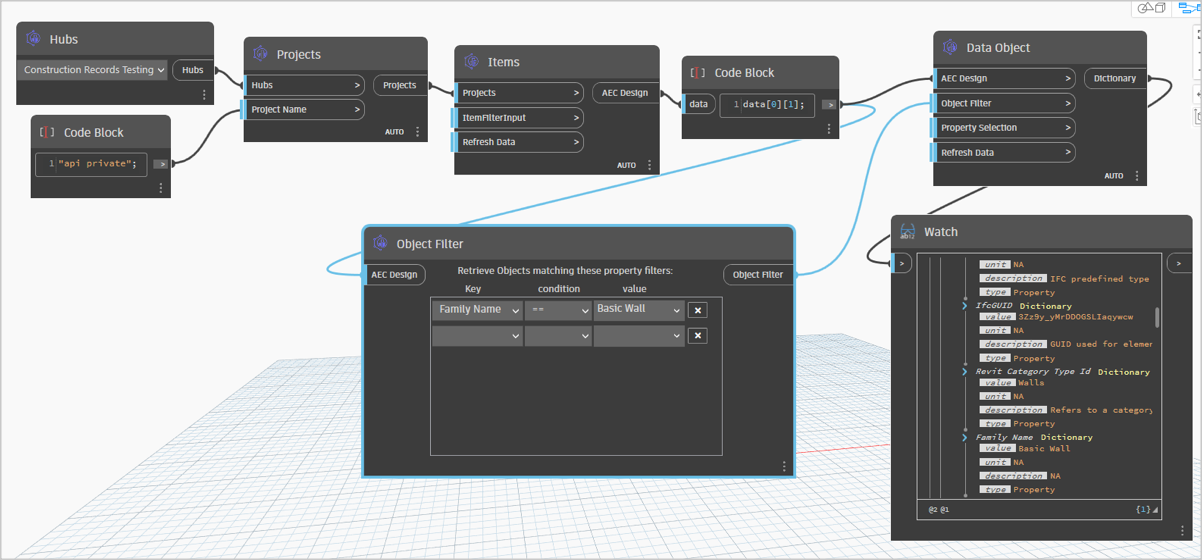Open the three-dot menu on Projects node

(418, 132)
